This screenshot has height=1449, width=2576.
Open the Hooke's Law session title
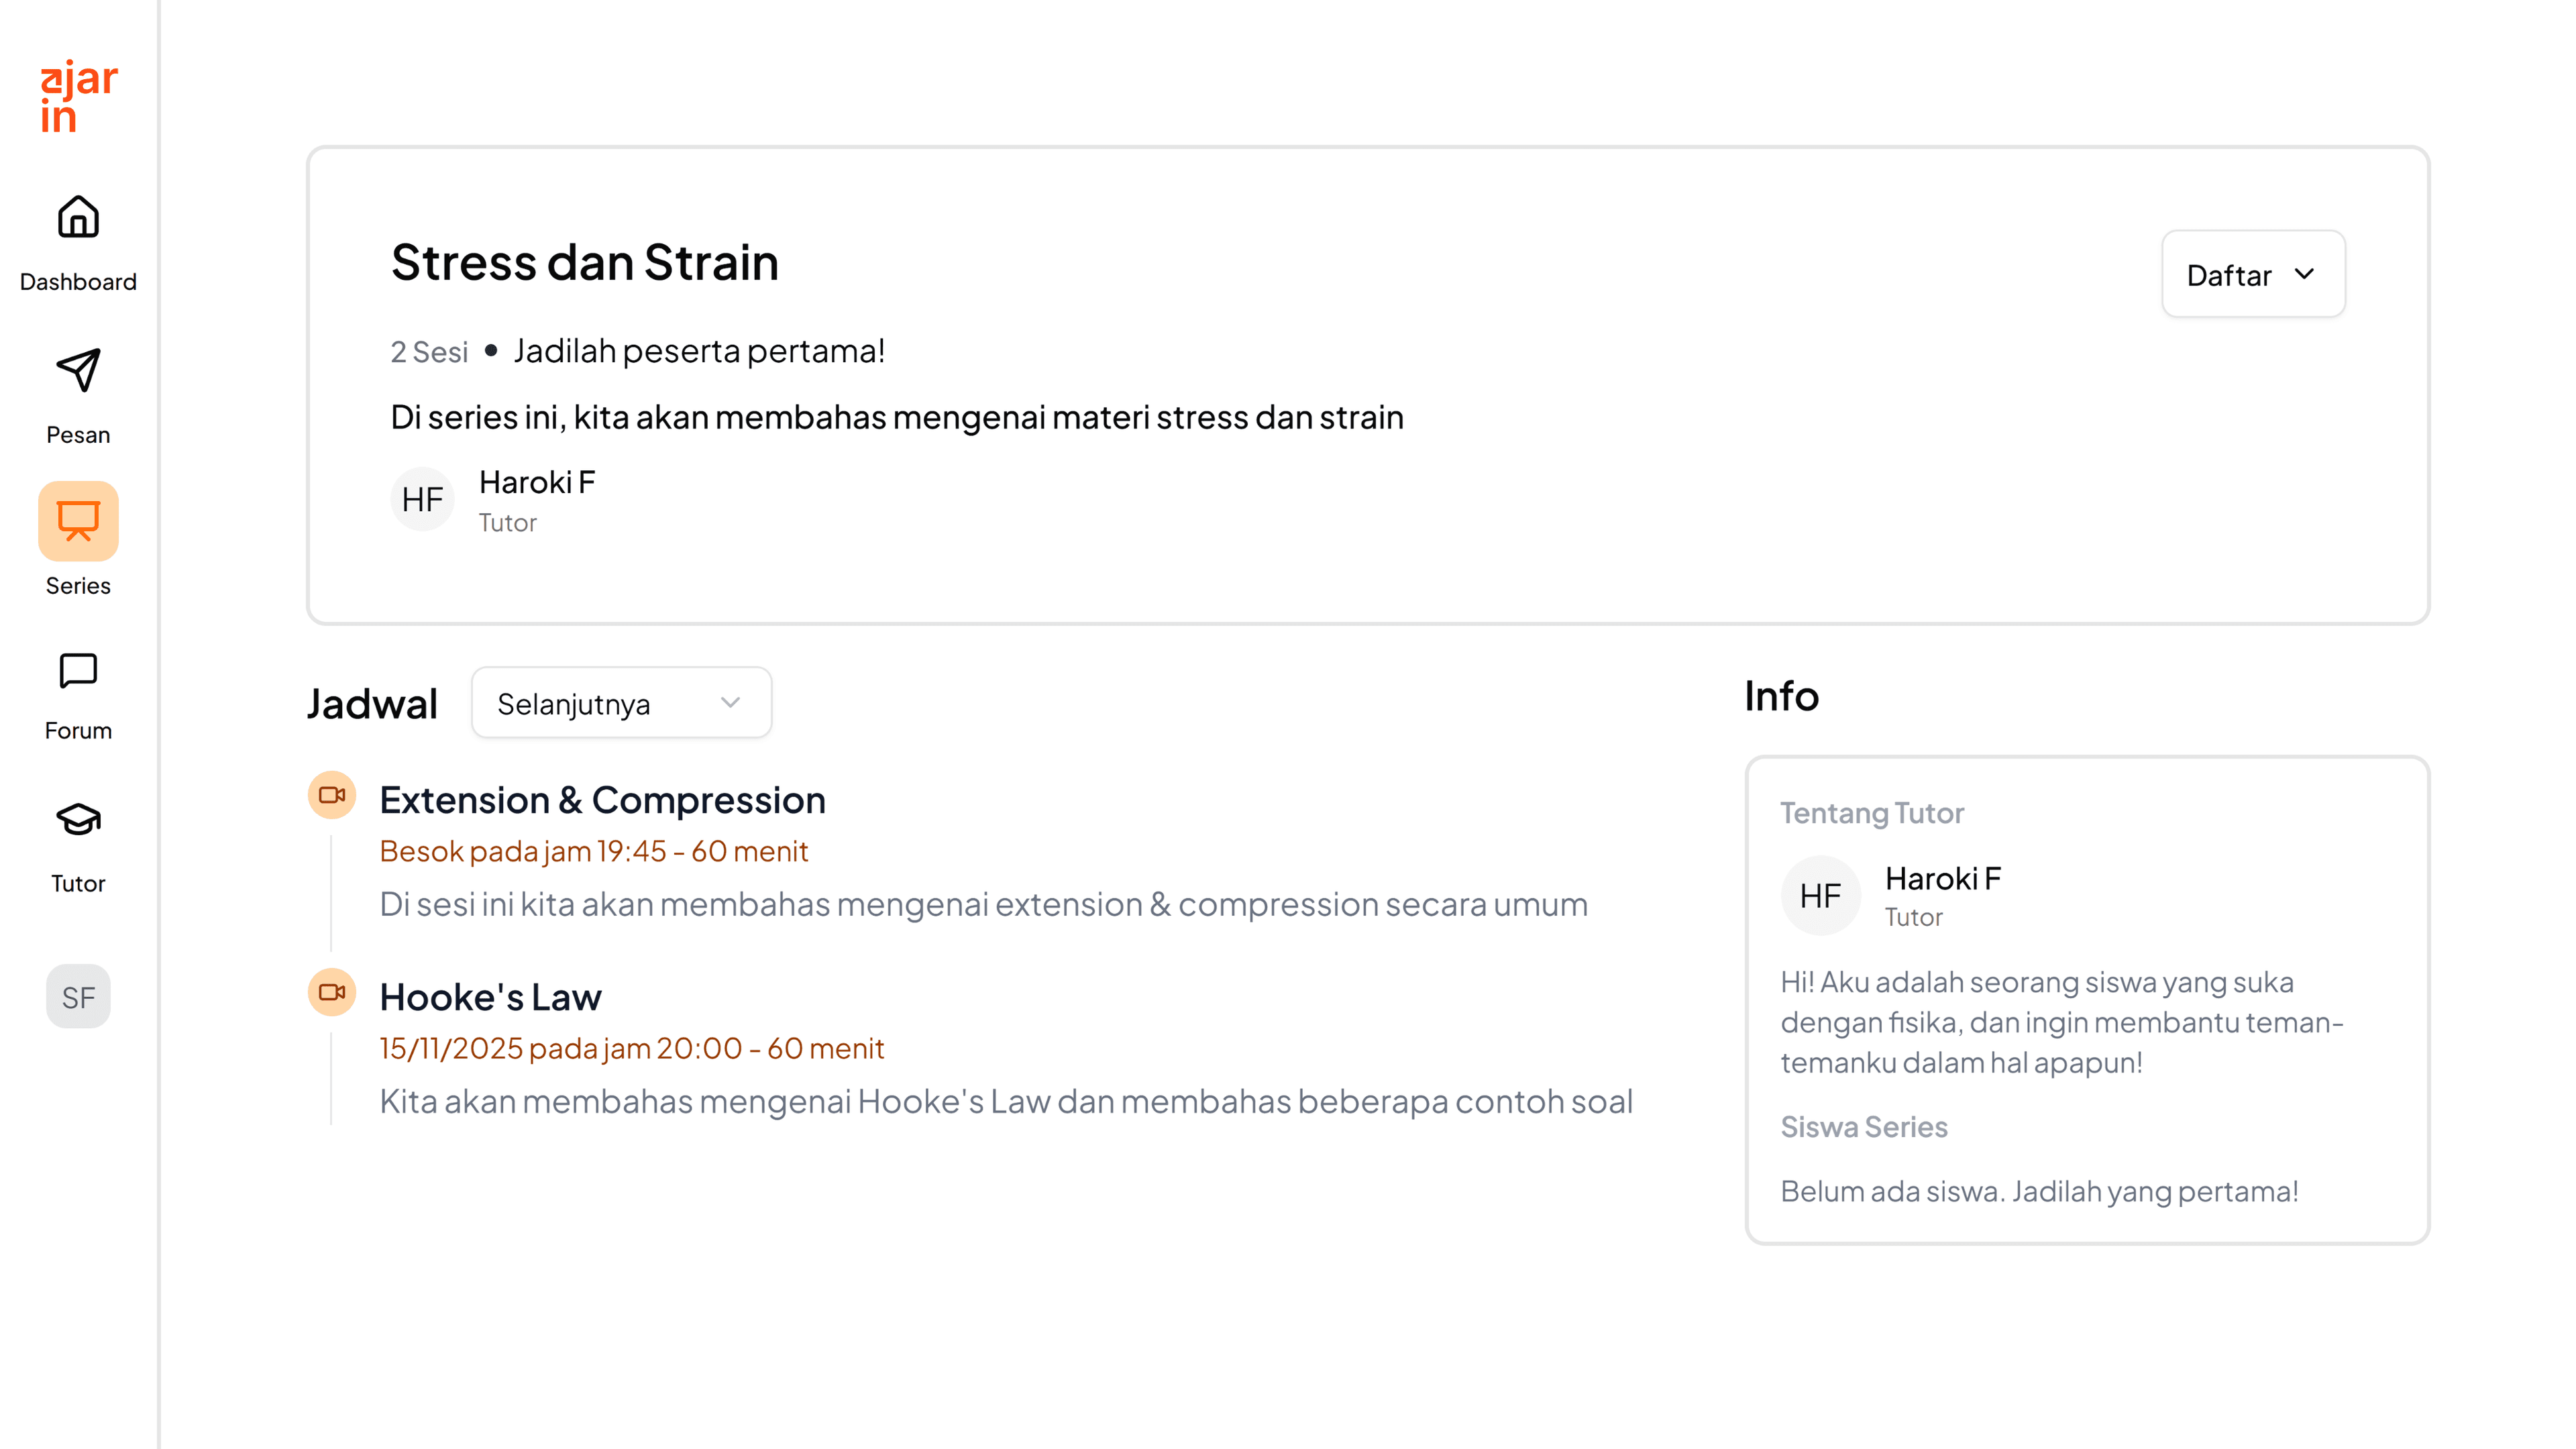click(490, 998)
